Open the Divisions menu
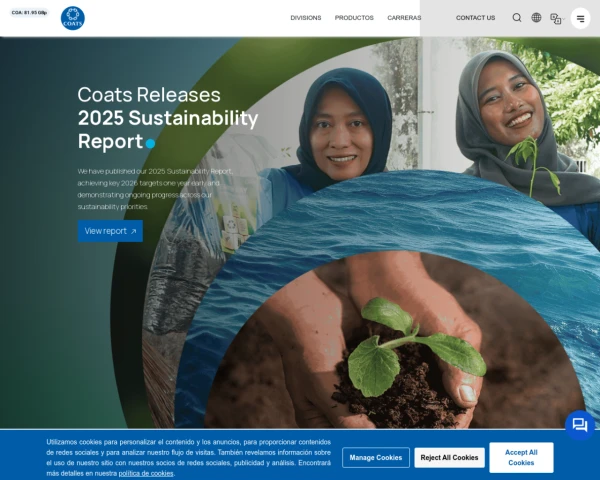Screen dimensions: 600x480 click(306, 18)
